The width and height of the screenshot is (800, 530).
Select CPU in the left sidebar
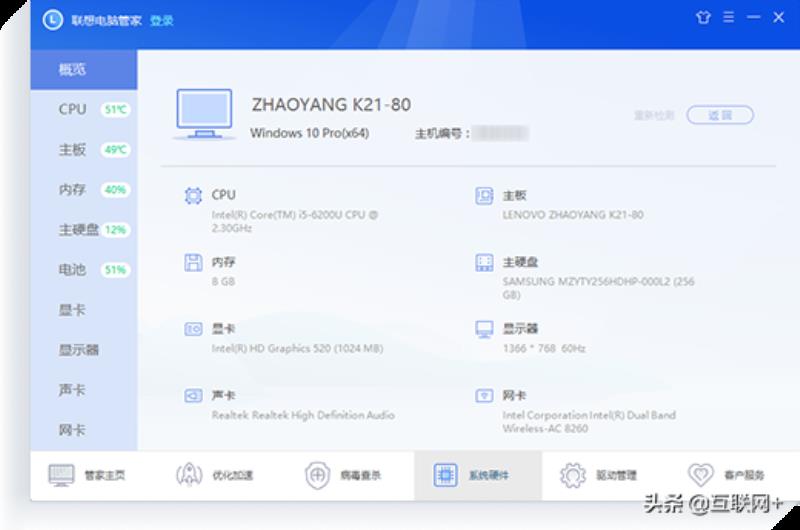coord(73,110)
